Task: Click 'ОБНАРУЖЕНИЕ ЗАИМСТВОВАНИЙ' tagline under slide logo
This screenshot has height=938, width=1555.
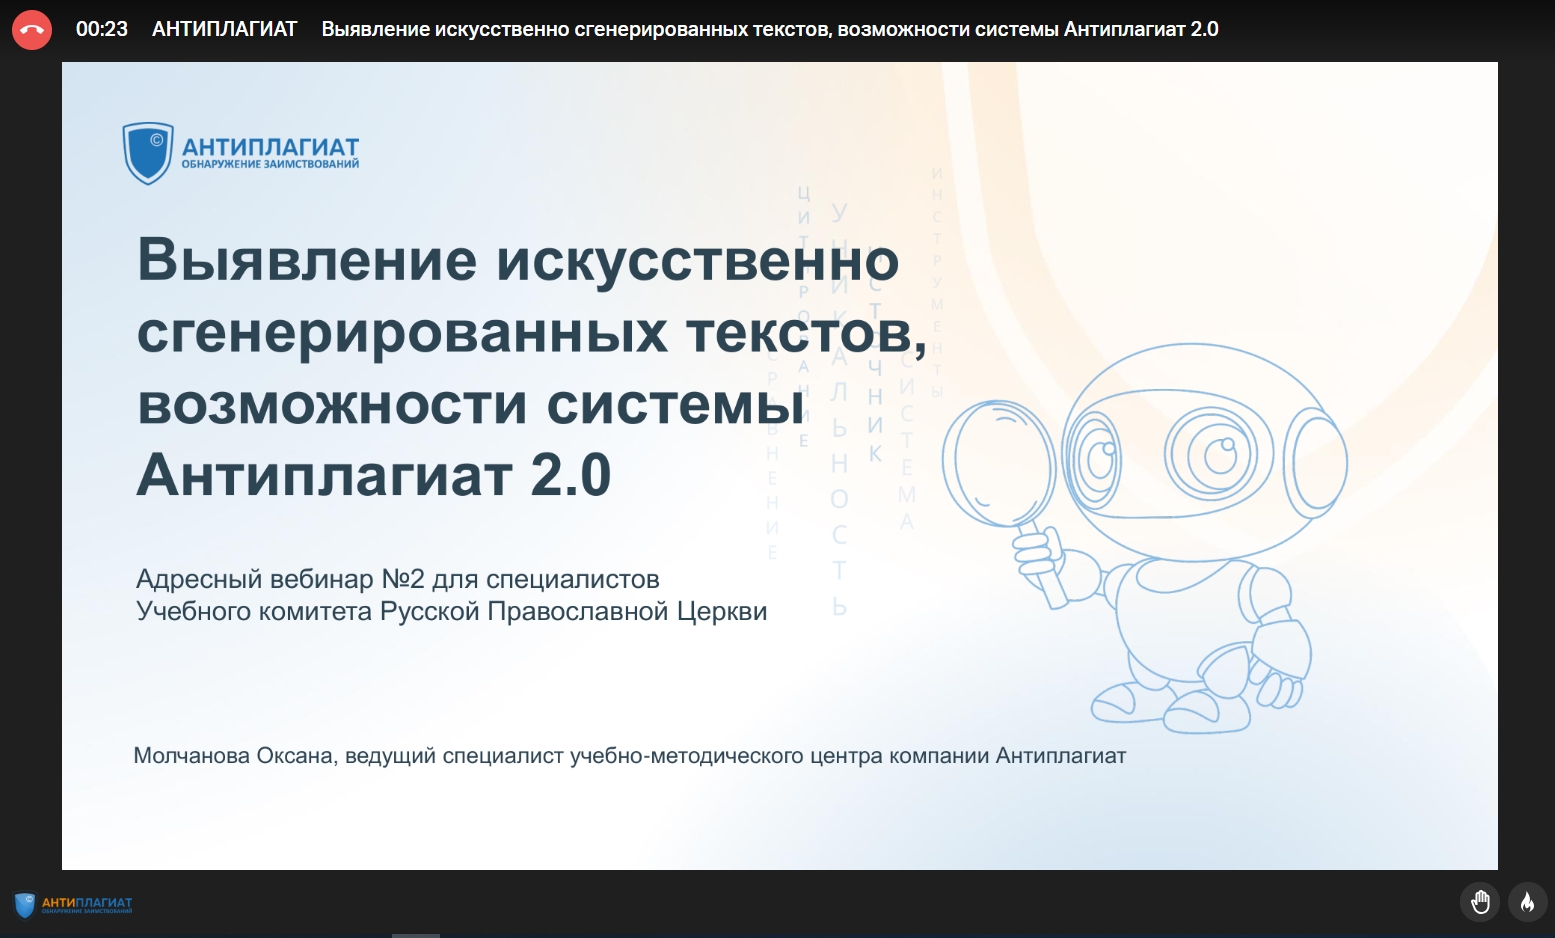Action: (x=270, y=165)
